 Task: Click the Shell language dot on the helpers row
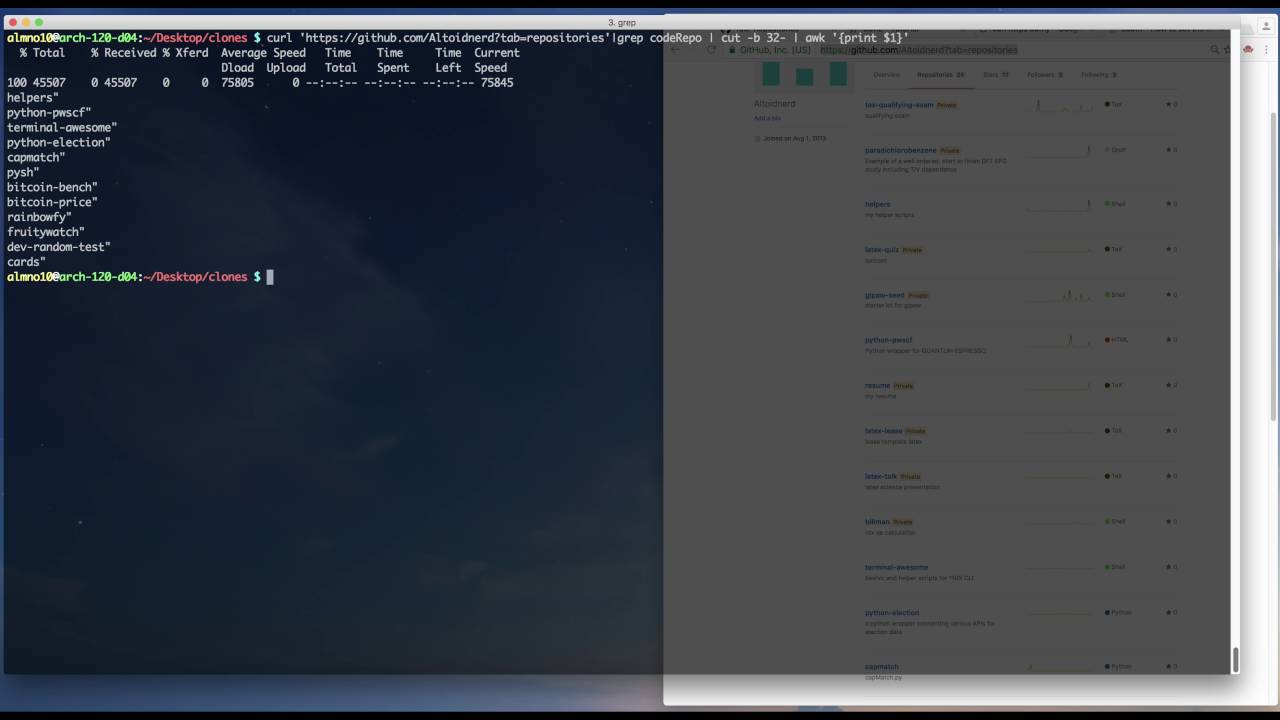[1108, 204]
